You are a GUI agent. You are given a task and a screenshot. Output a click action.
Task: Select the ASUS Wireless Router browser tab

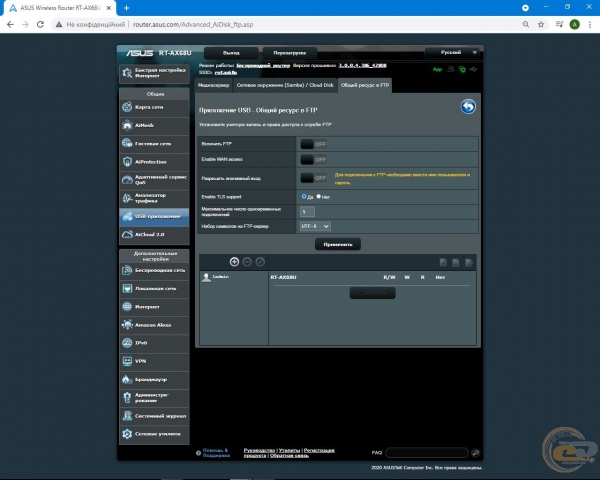tap(59, 8)
